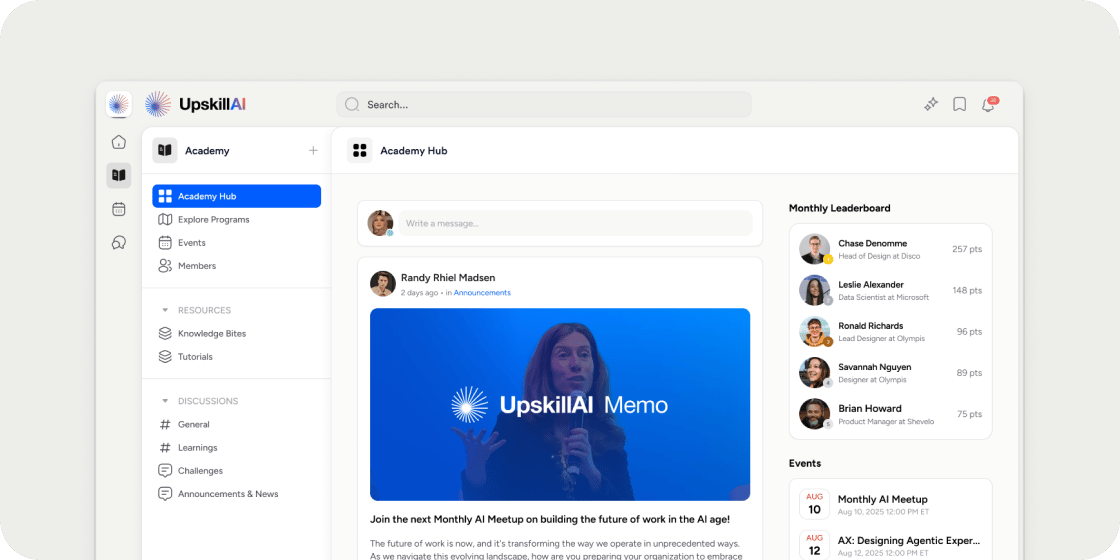Open the Challenges discussion
1120x560 pixels.
tap(236, 471)
